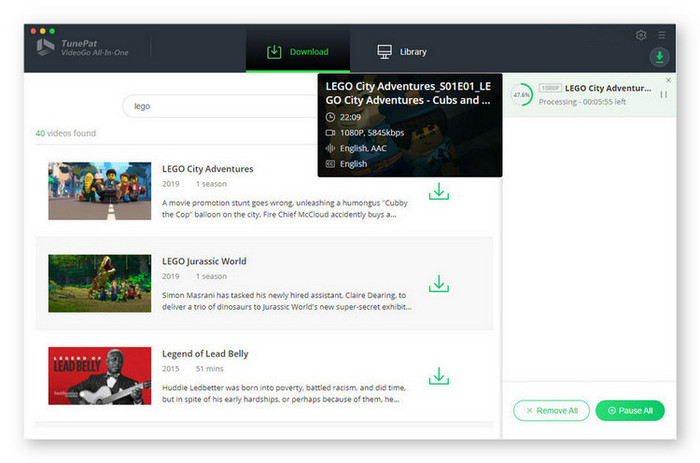Open the hamburger menu icon
The width and height of the screenshot is (700, 463).
(662, 35)
